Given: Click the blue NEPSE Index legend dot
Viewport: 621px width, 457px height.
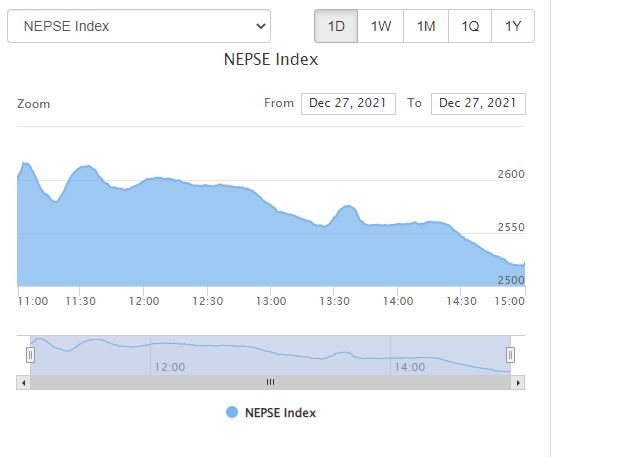Looking at the screenshot, I should [233, 412].
